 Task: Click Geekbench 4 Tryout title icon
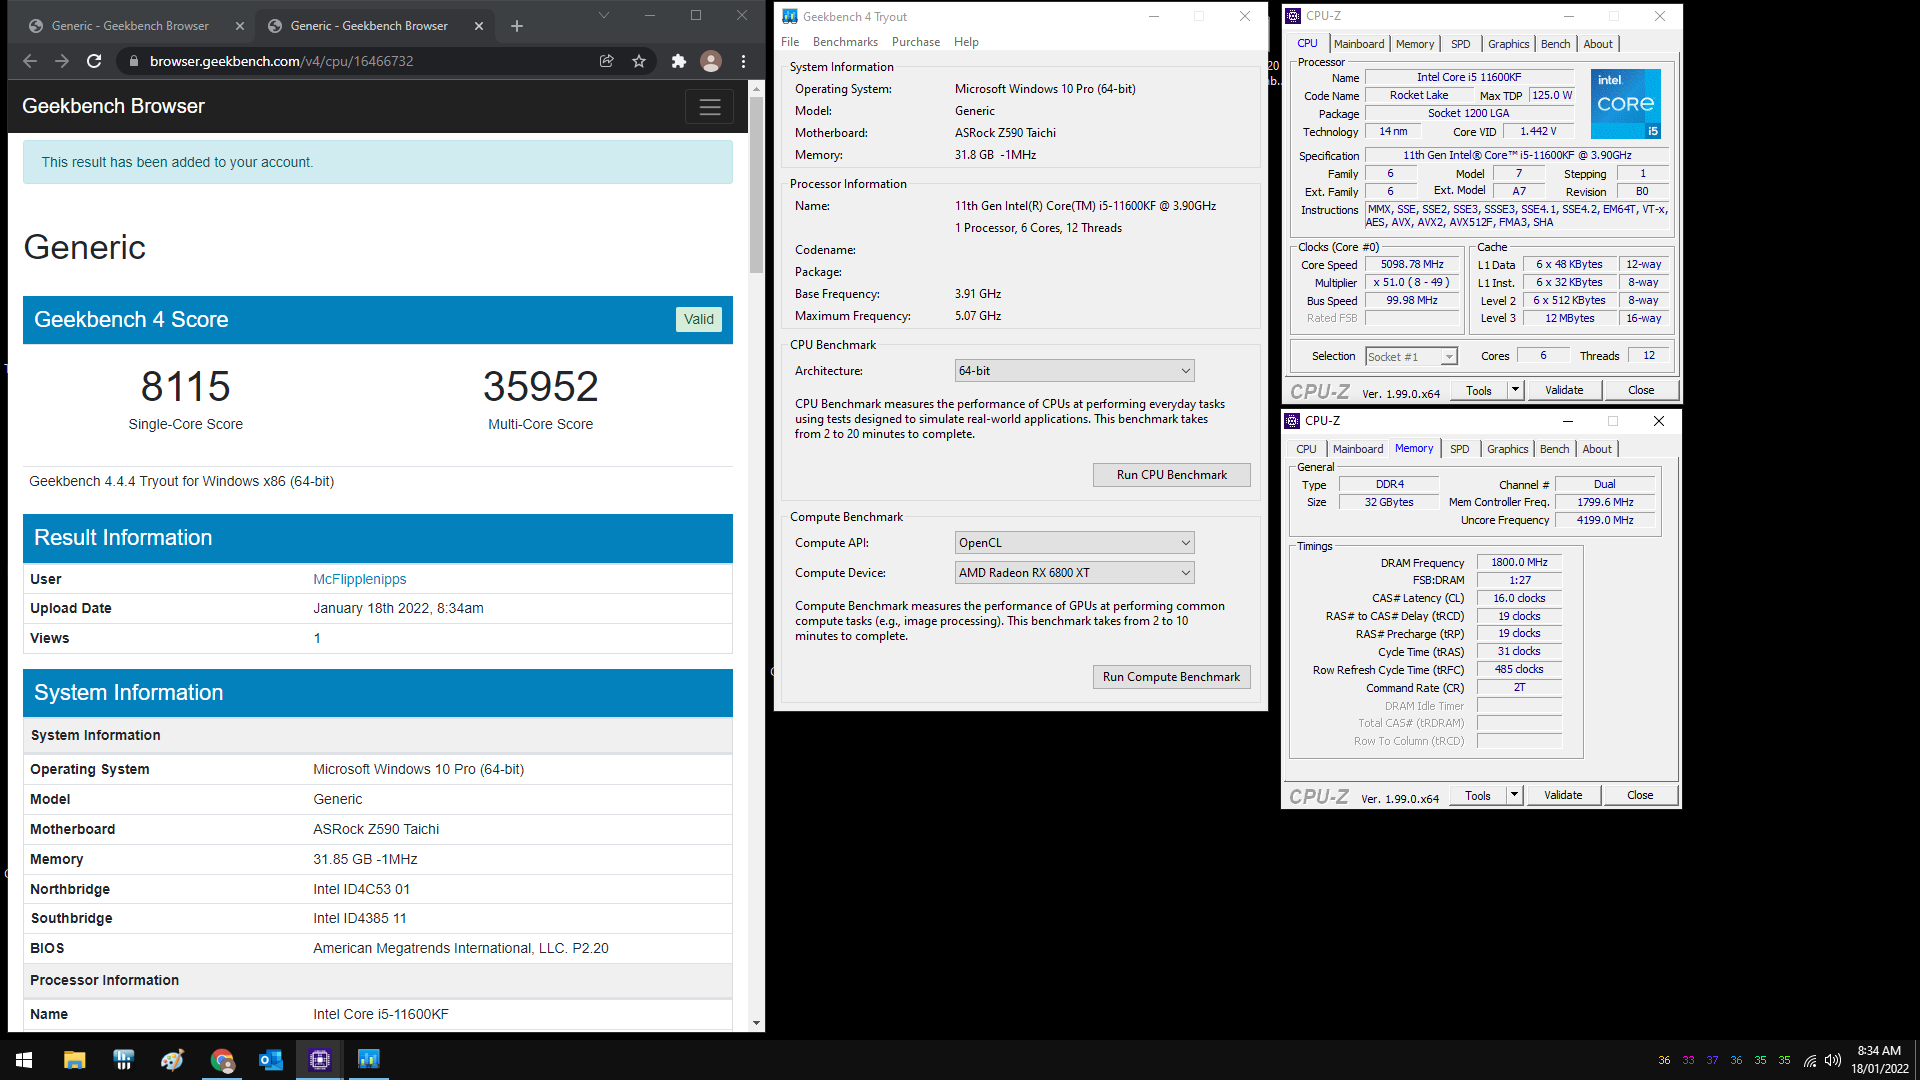790,16
